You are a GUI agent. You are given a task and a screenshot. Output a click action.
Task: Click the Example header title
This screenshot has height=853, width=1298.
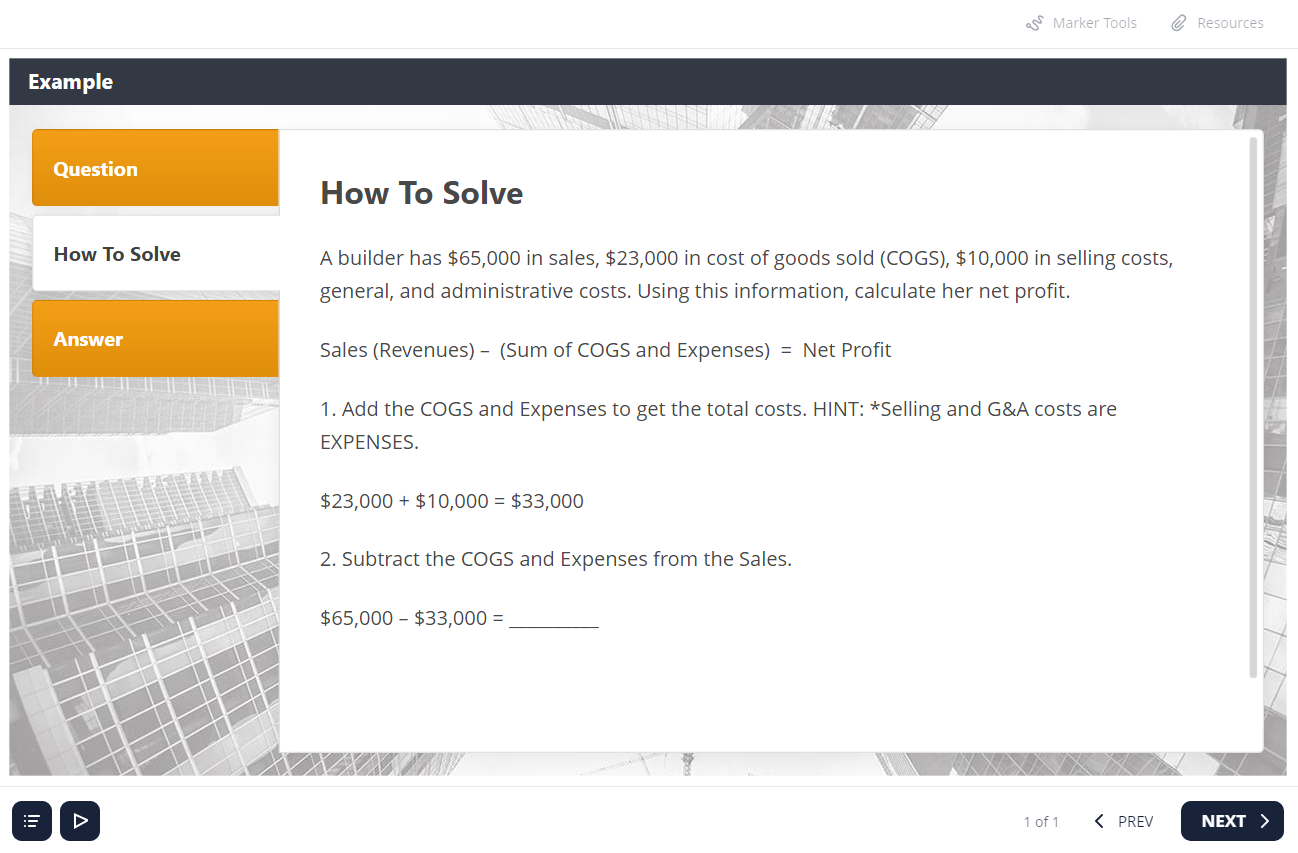click(x=70, y=82)
